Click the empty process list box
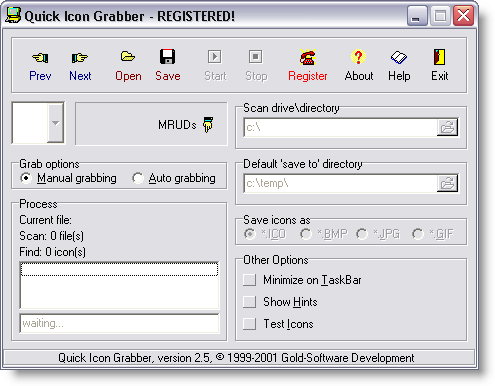 tap(119, 285)
